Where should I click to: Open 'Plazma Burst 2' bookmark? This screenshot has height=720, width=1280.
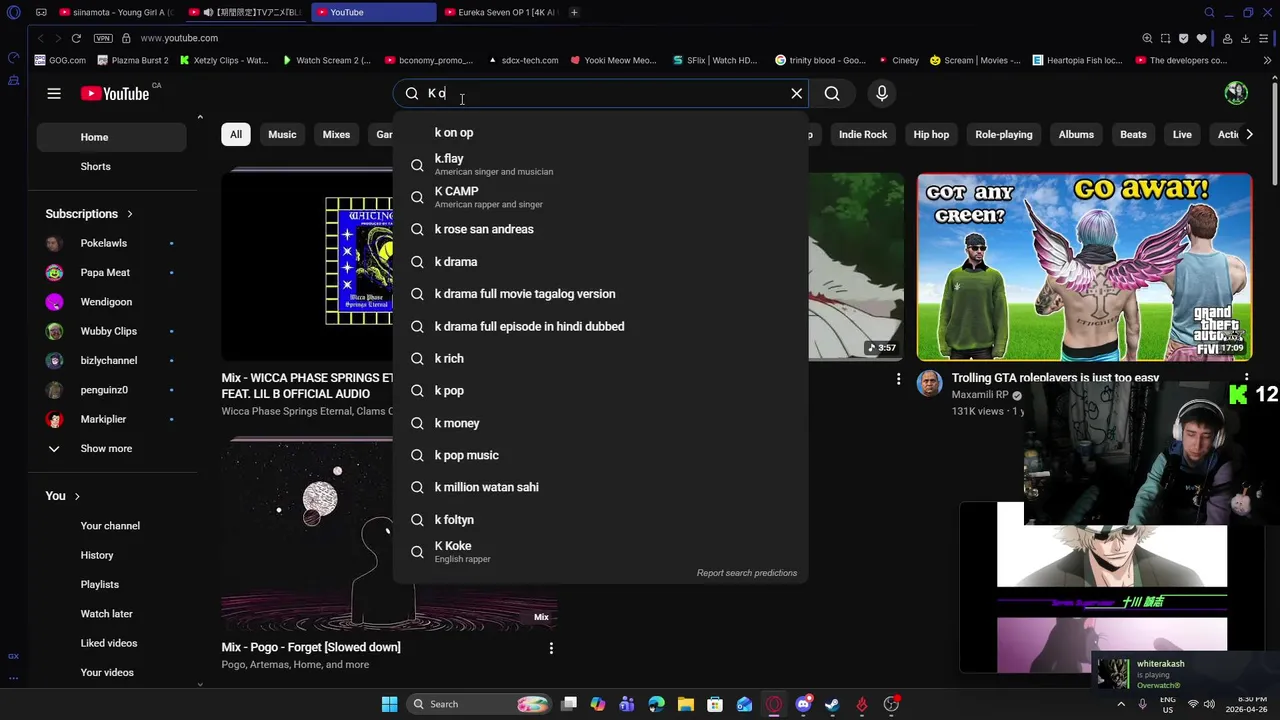tap(132, 60)
